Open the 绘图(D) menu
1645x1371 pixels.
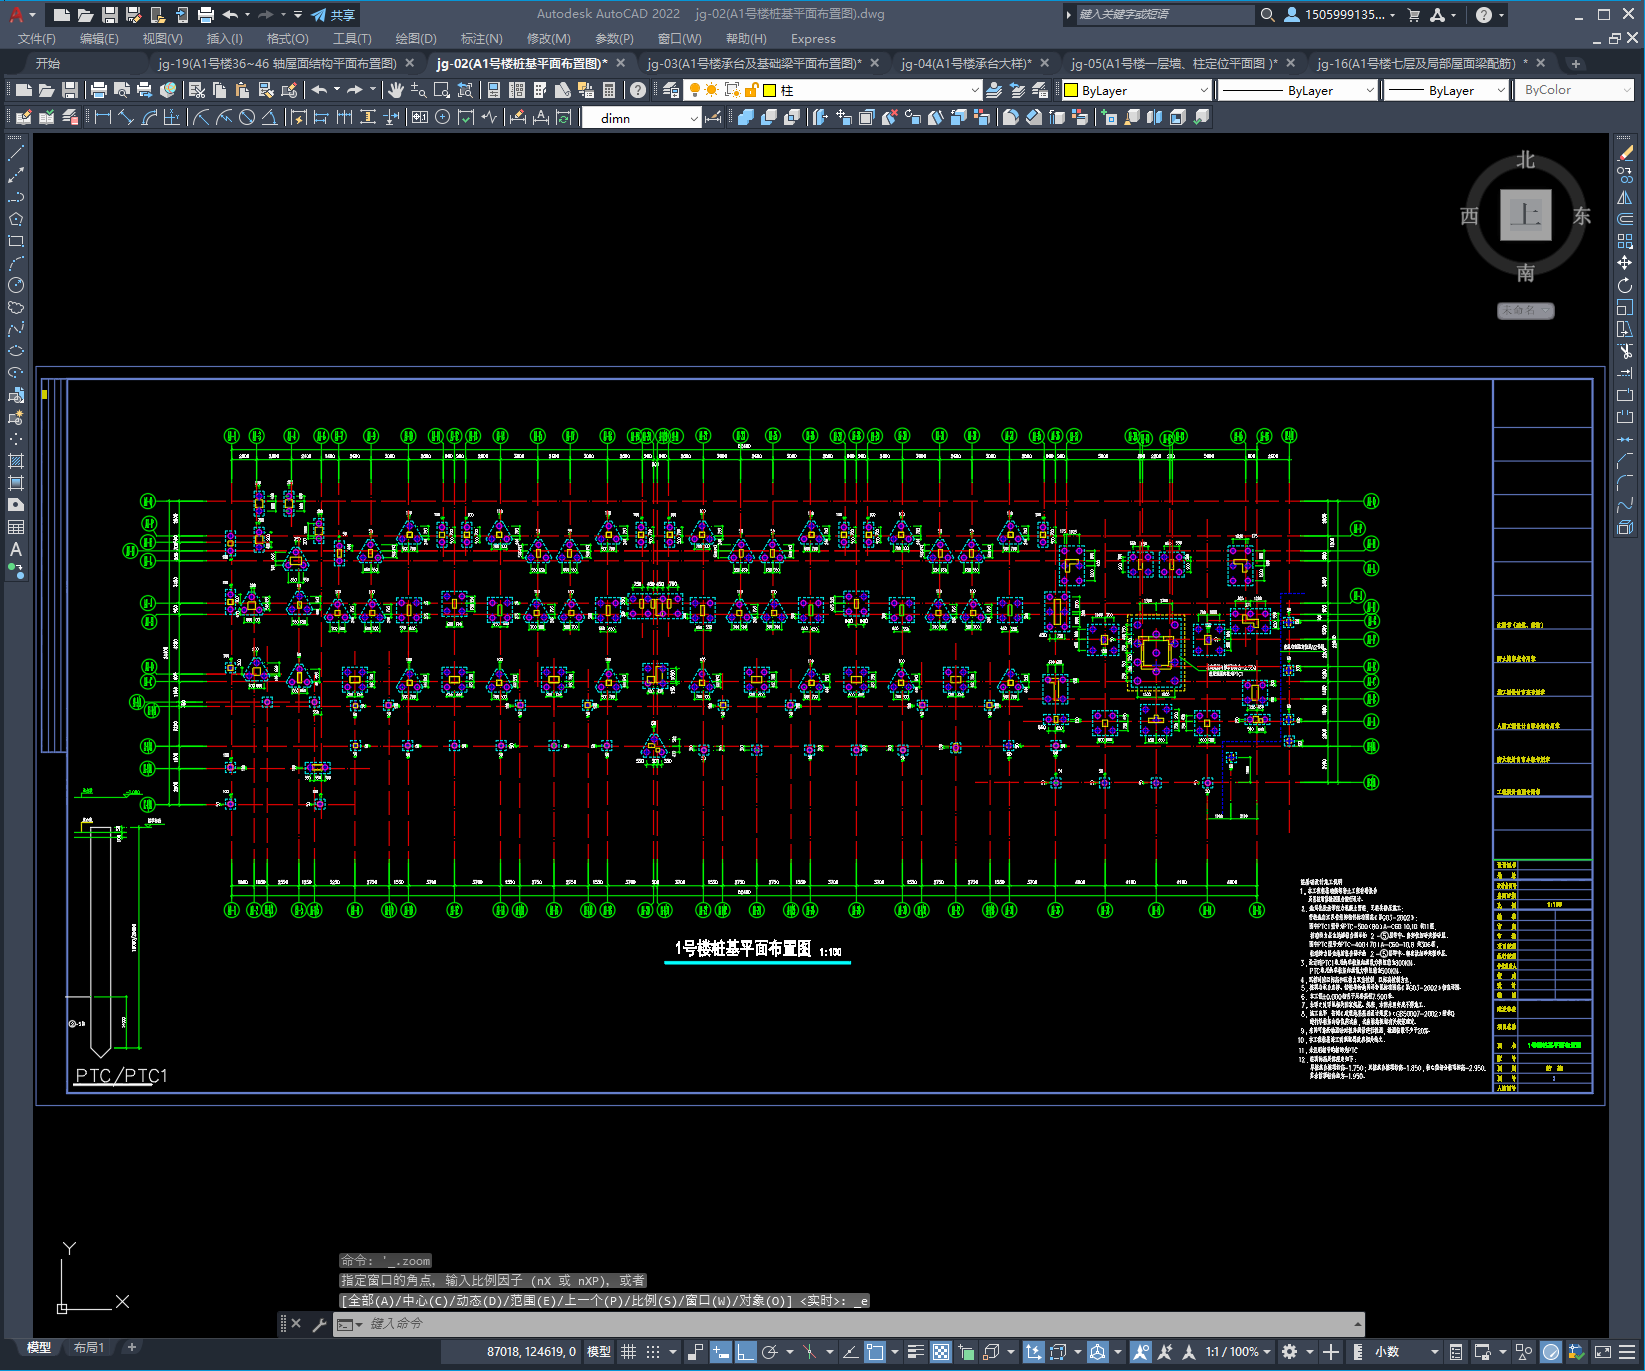(x=416, y=39)
